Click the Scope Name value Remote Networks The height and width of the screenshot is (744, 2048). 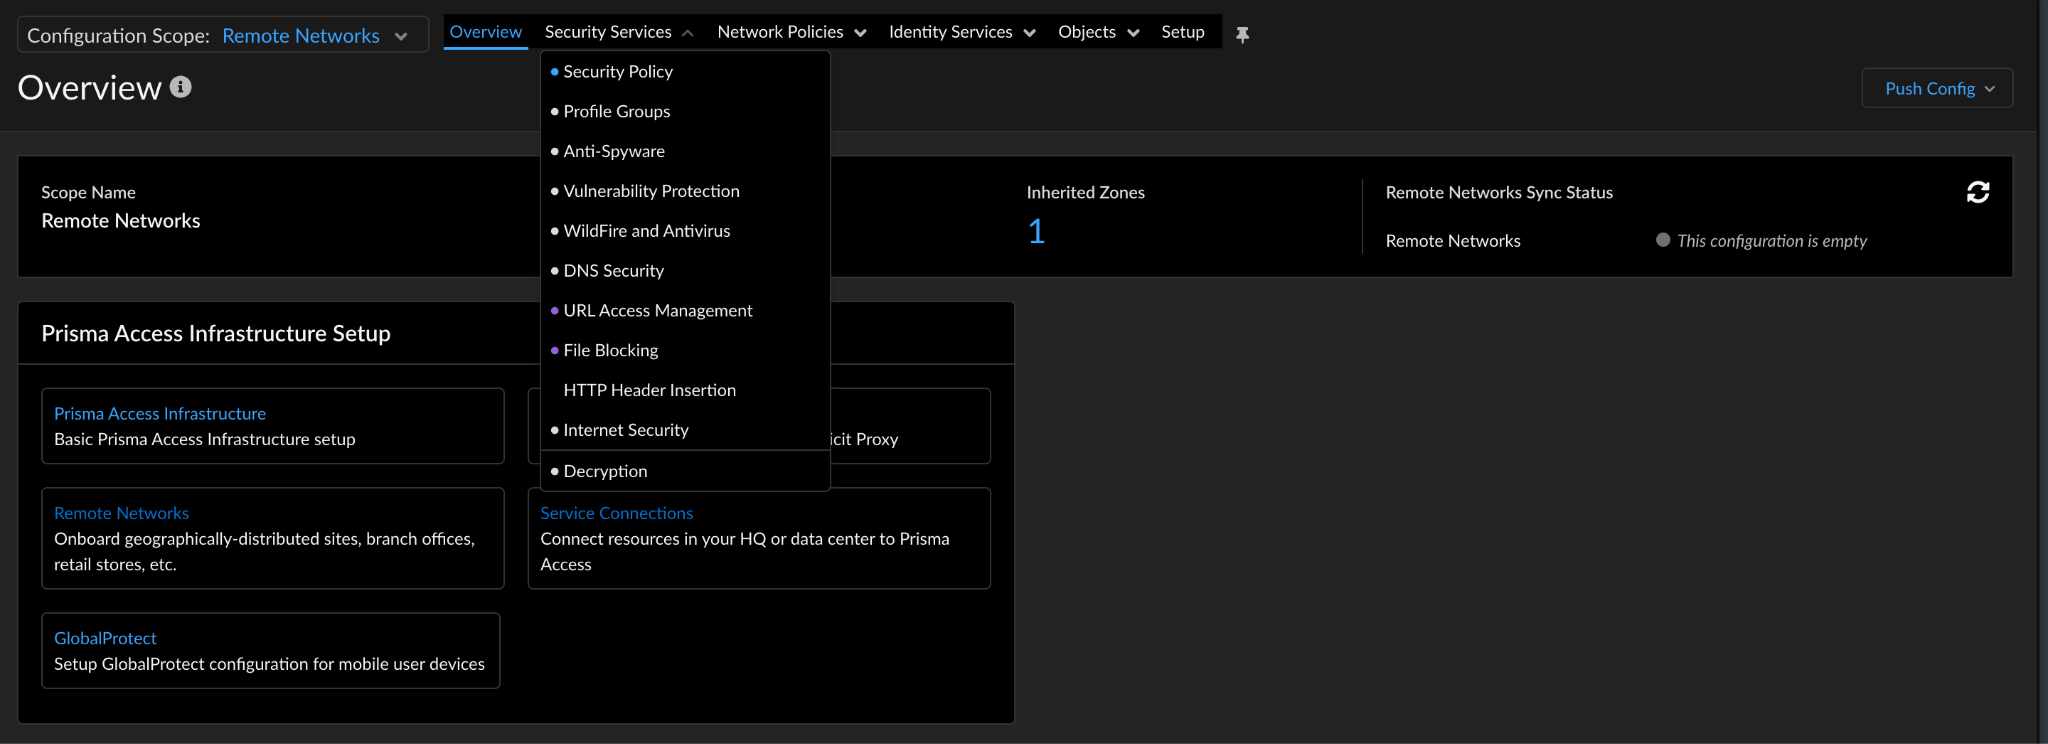point(121,221)
